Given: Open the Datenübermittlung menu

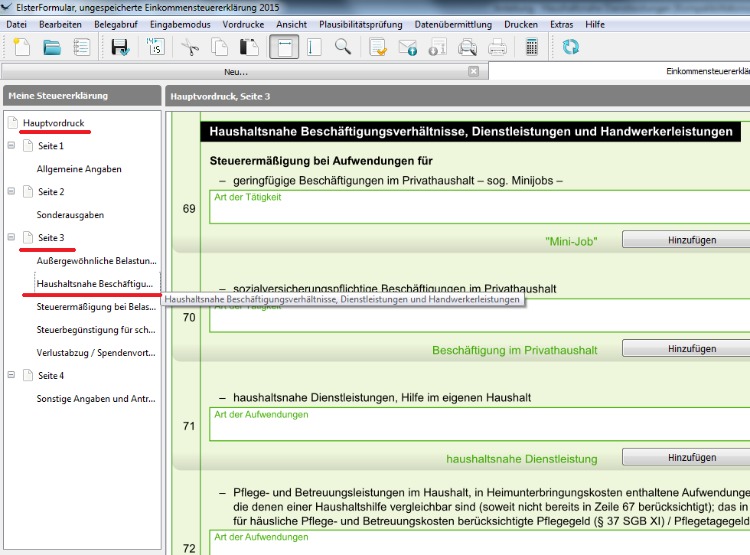Looking at the screenshot, I should [453, 24].
